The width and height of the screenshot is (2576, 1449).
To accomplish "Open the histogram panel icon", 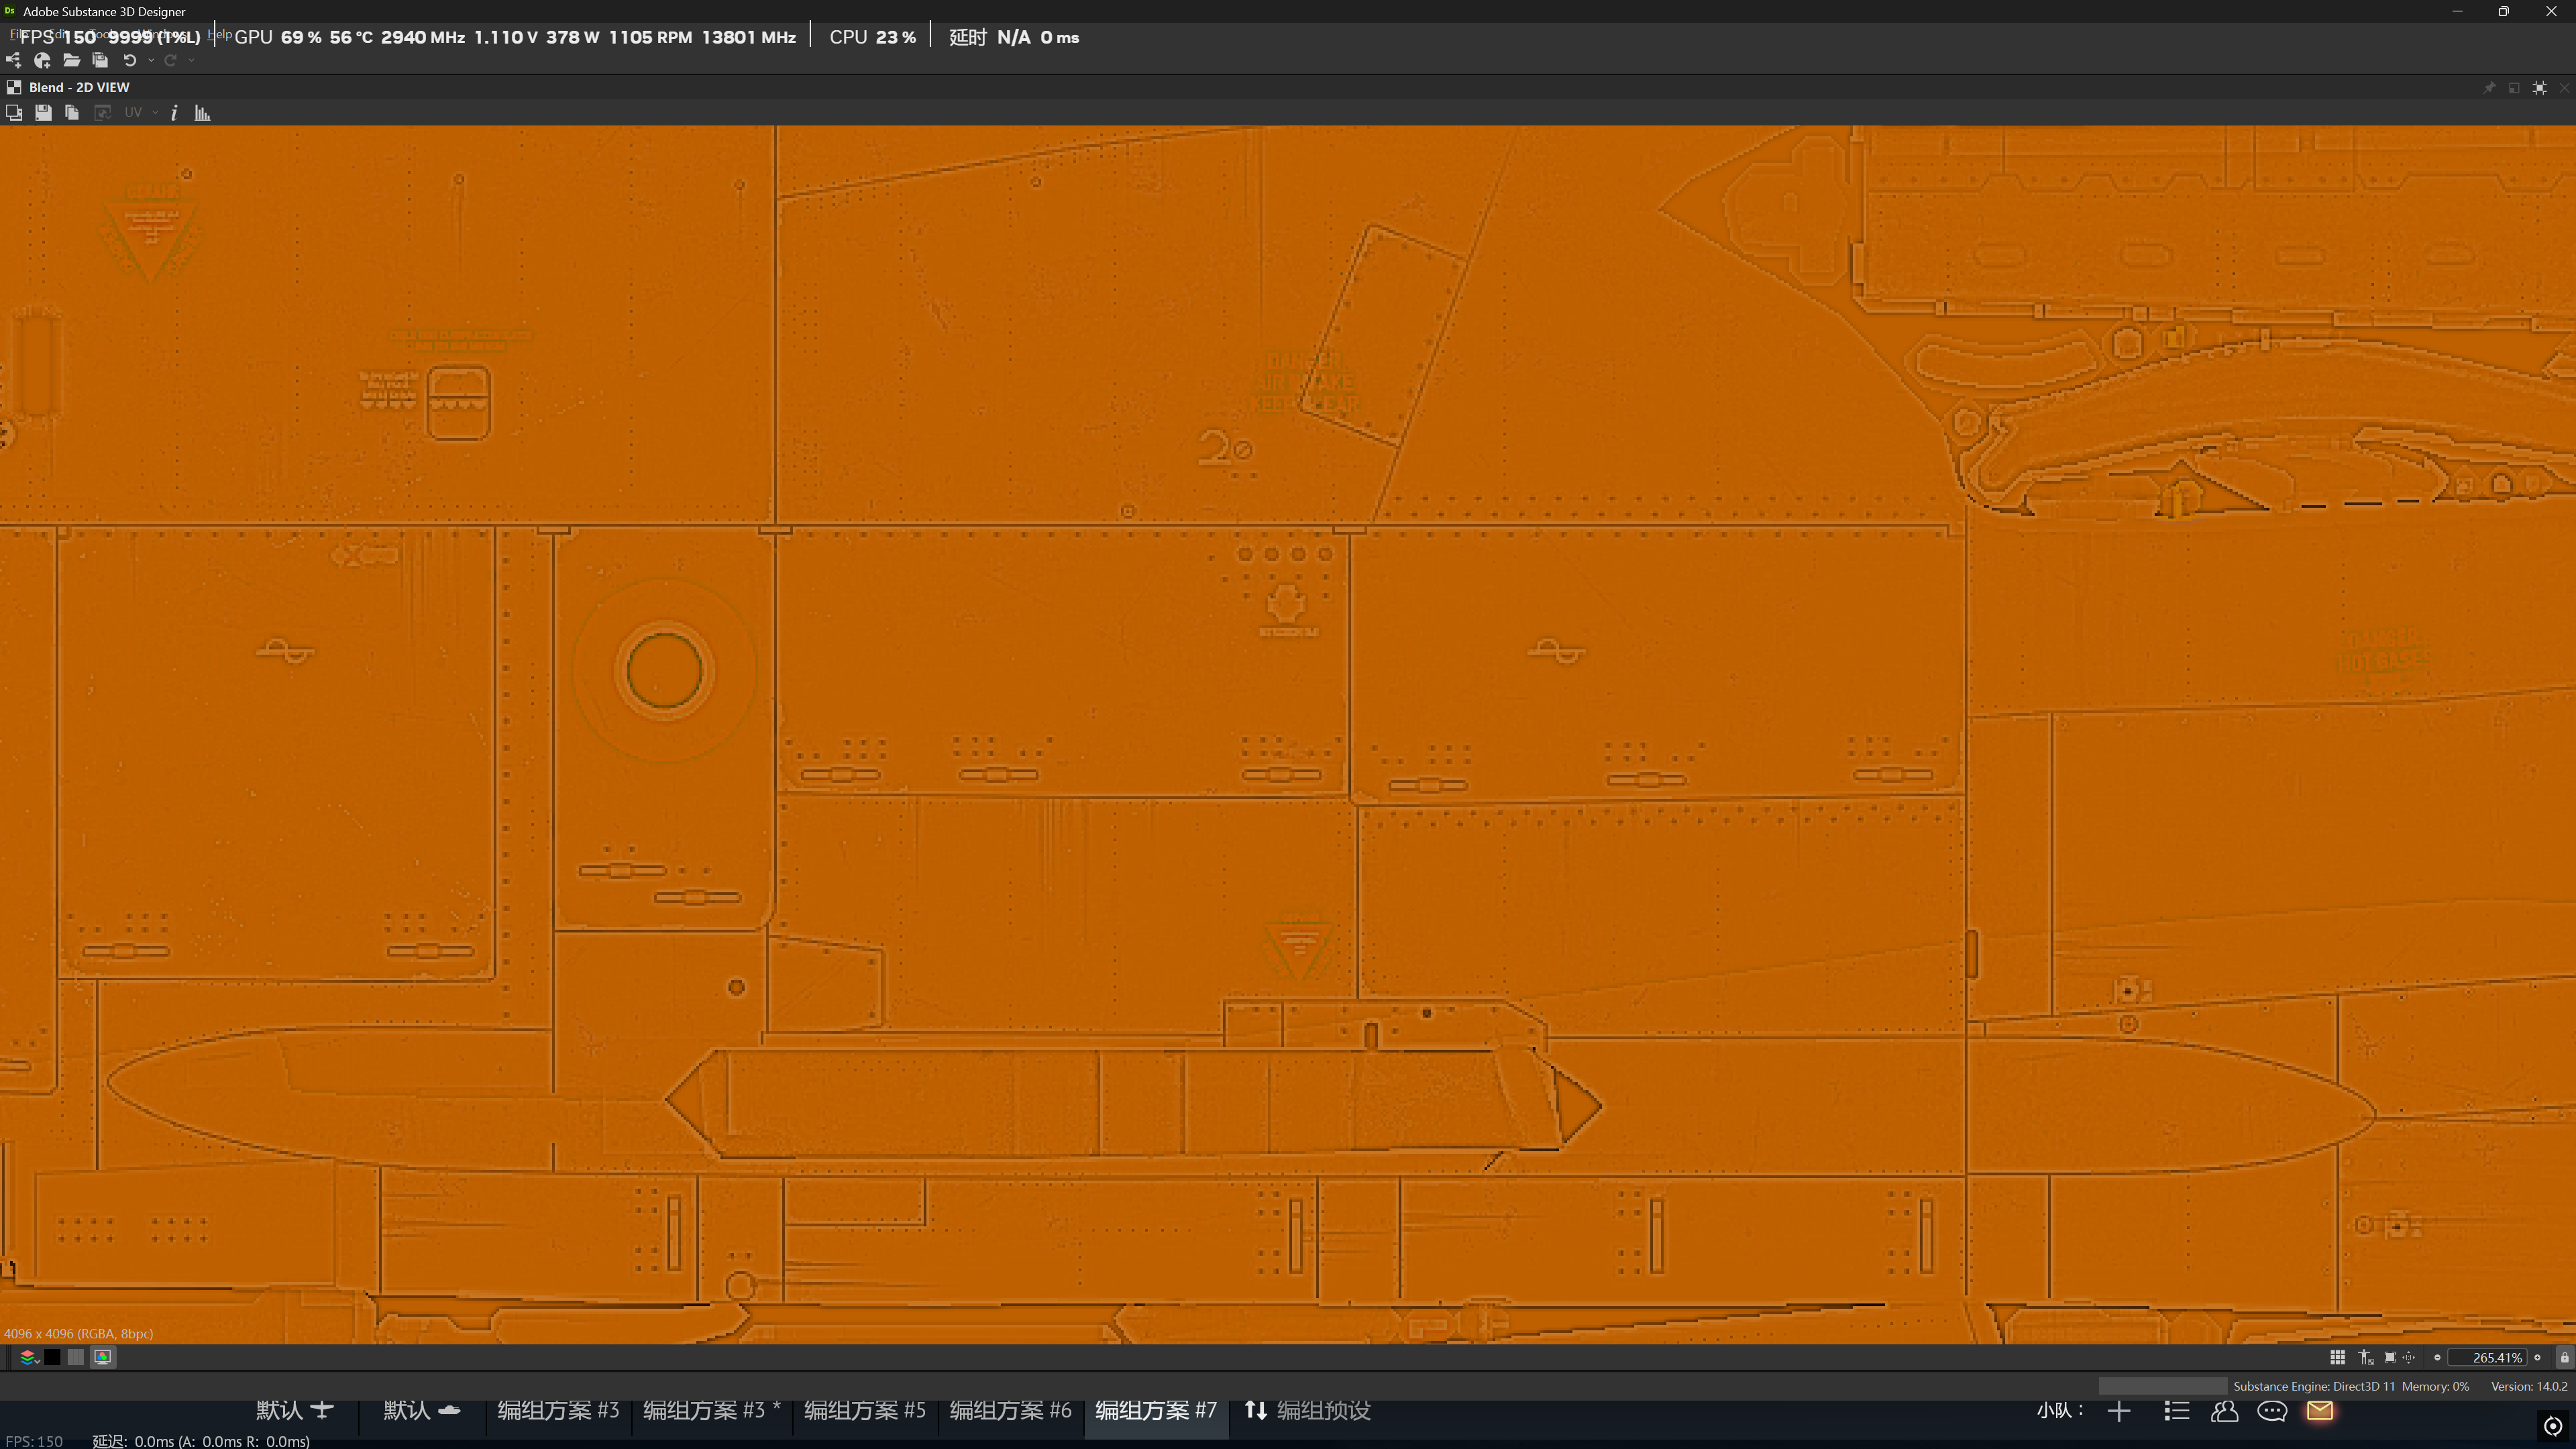I will pyautogui.click(x=202, y=113).
